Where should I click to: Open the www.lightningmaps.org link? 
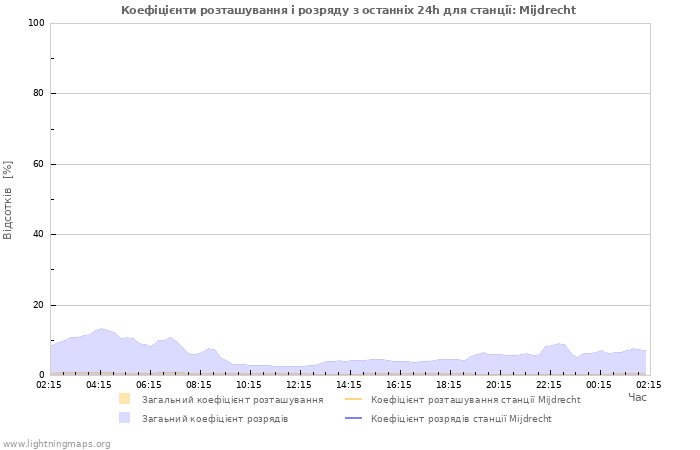[x=57, y=443]
